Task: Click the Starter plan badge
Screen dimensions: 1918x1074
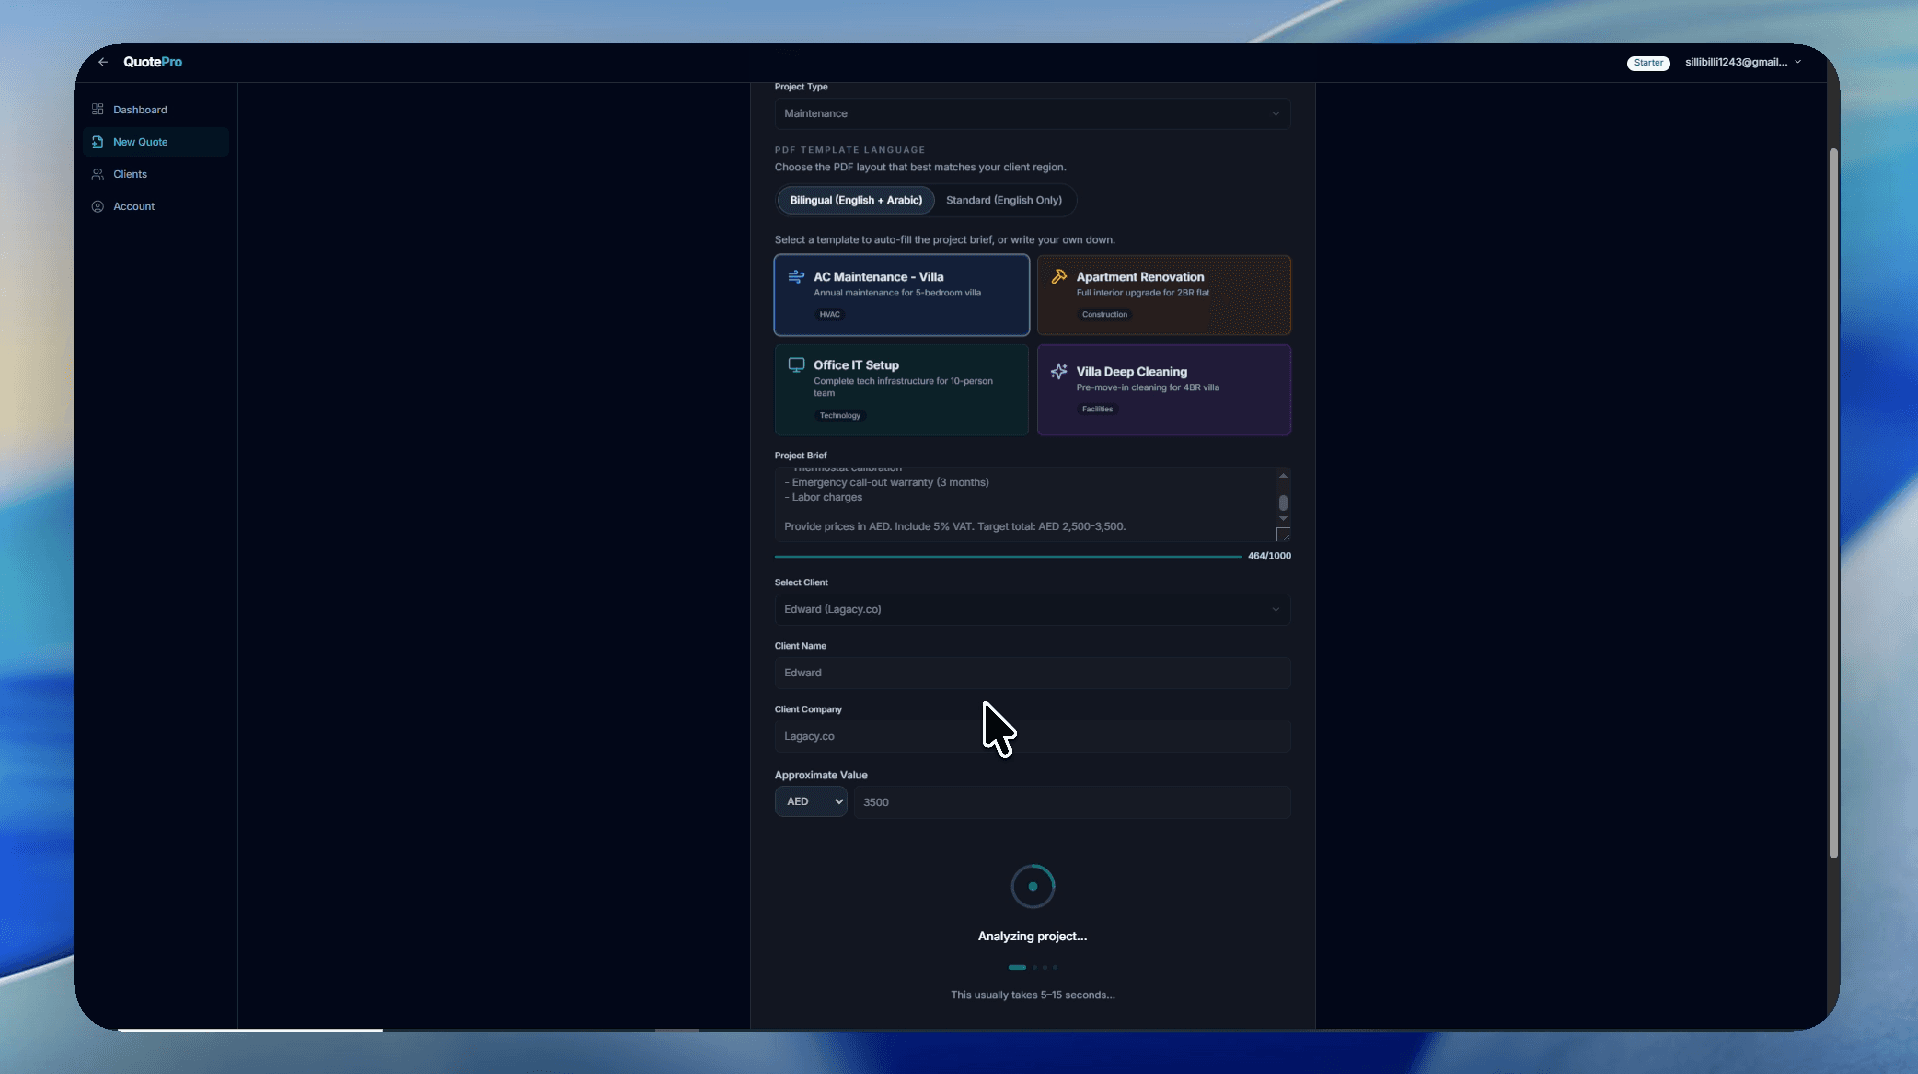Action: click(1648, 63)
